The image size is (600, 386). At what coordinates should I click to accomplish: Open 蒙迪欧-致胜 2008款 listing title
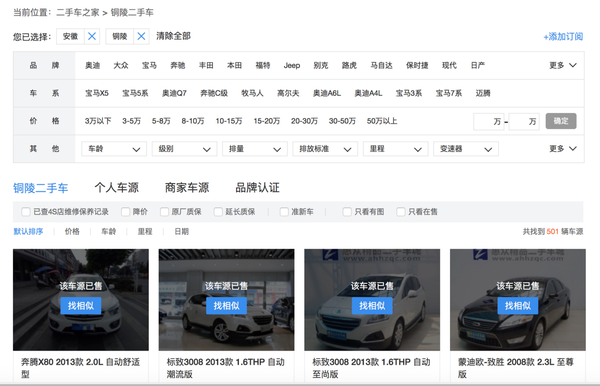[516, 368]
